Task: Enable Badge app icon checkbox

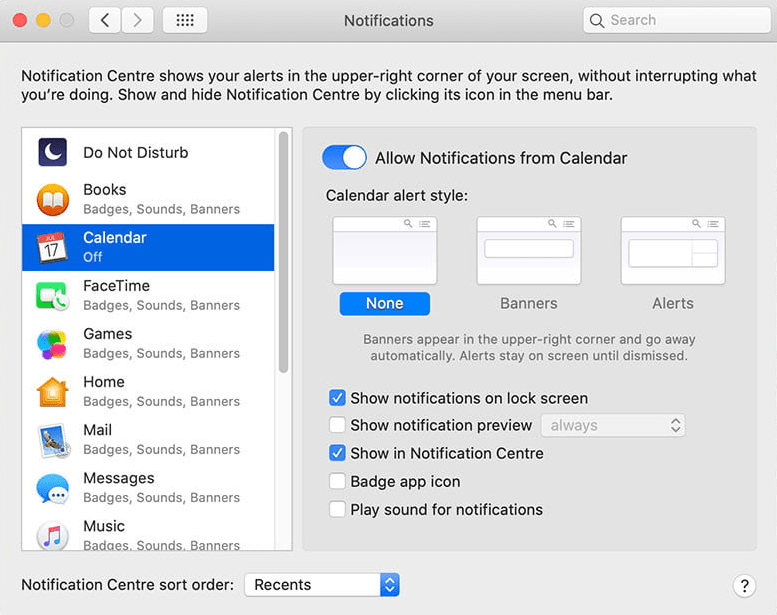Action: click(x=337, y=481)
